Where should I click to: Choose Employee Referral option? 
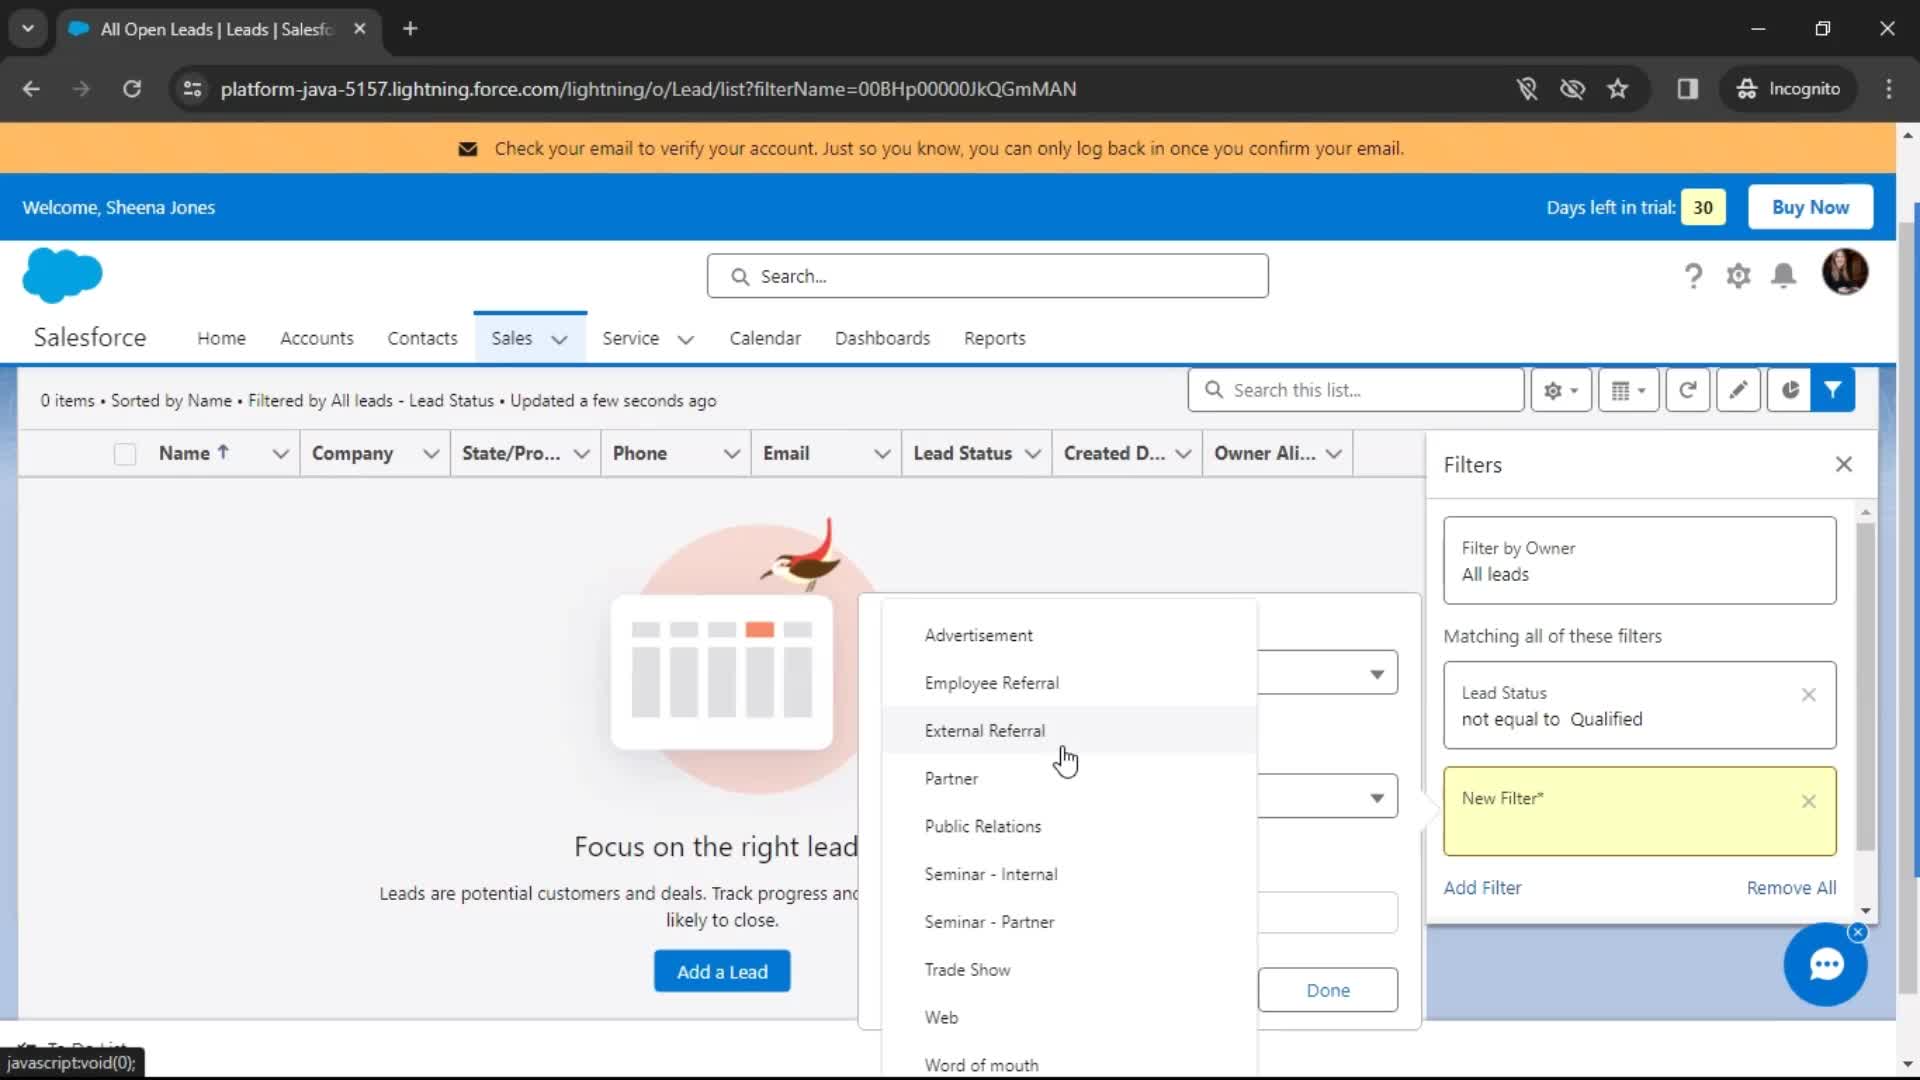(1069, 683)
